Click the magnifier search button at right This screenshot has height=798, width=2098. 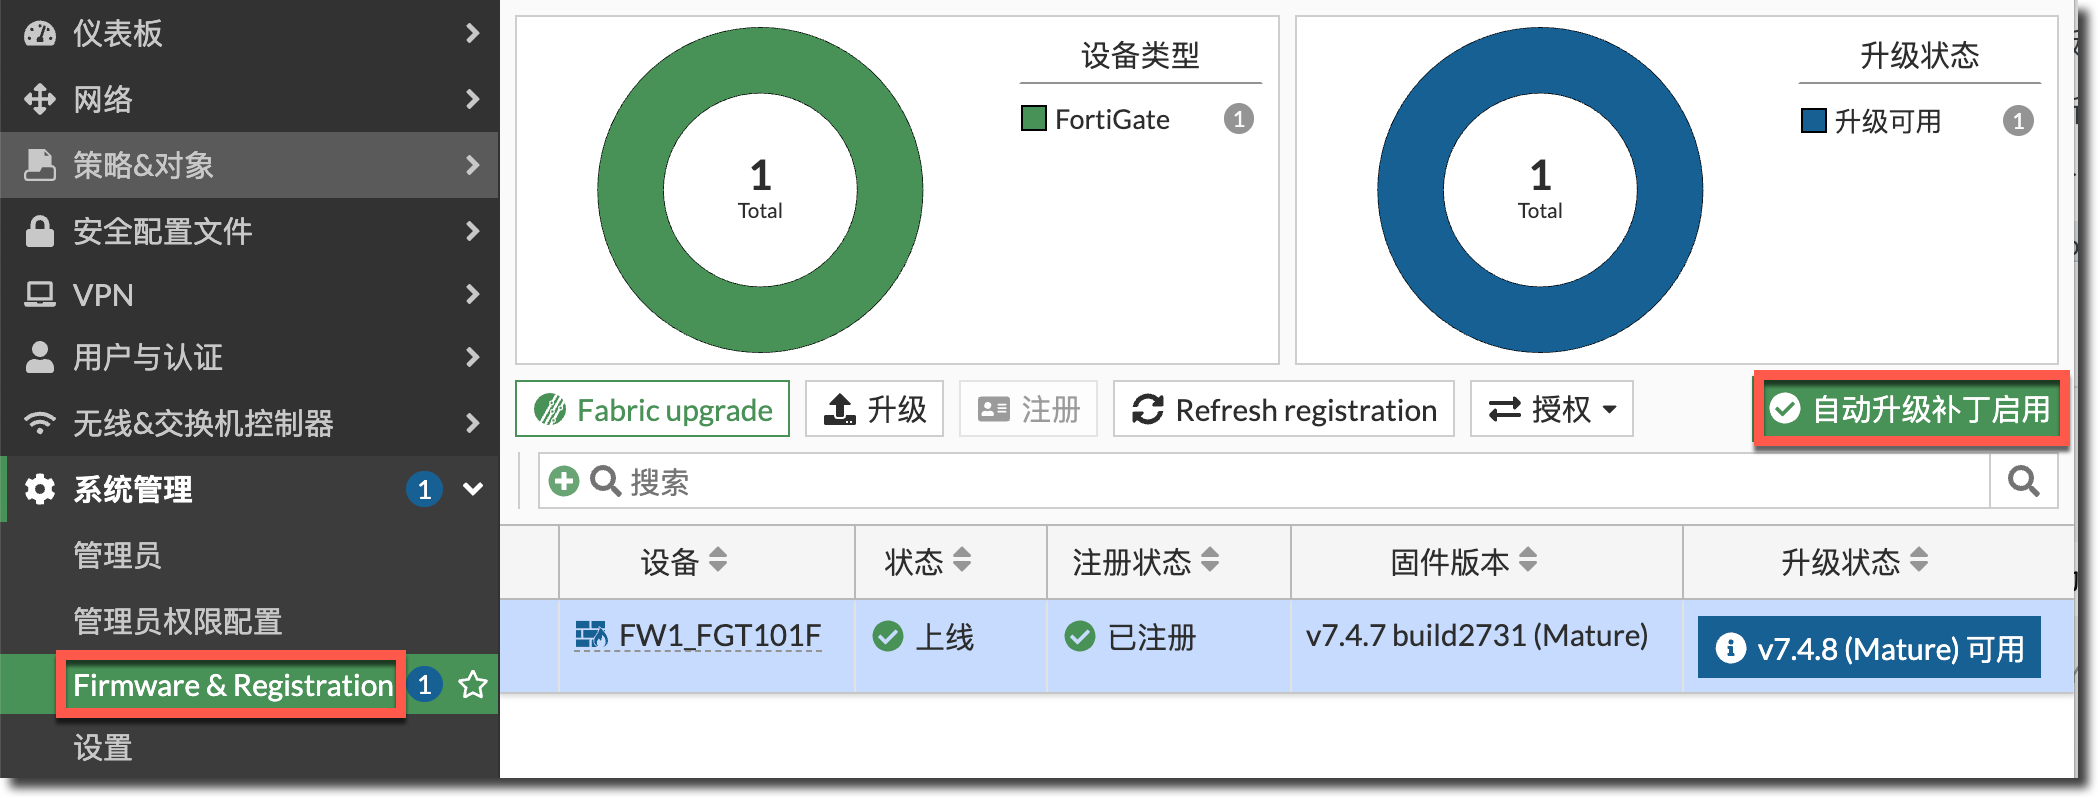(2023, 482)
